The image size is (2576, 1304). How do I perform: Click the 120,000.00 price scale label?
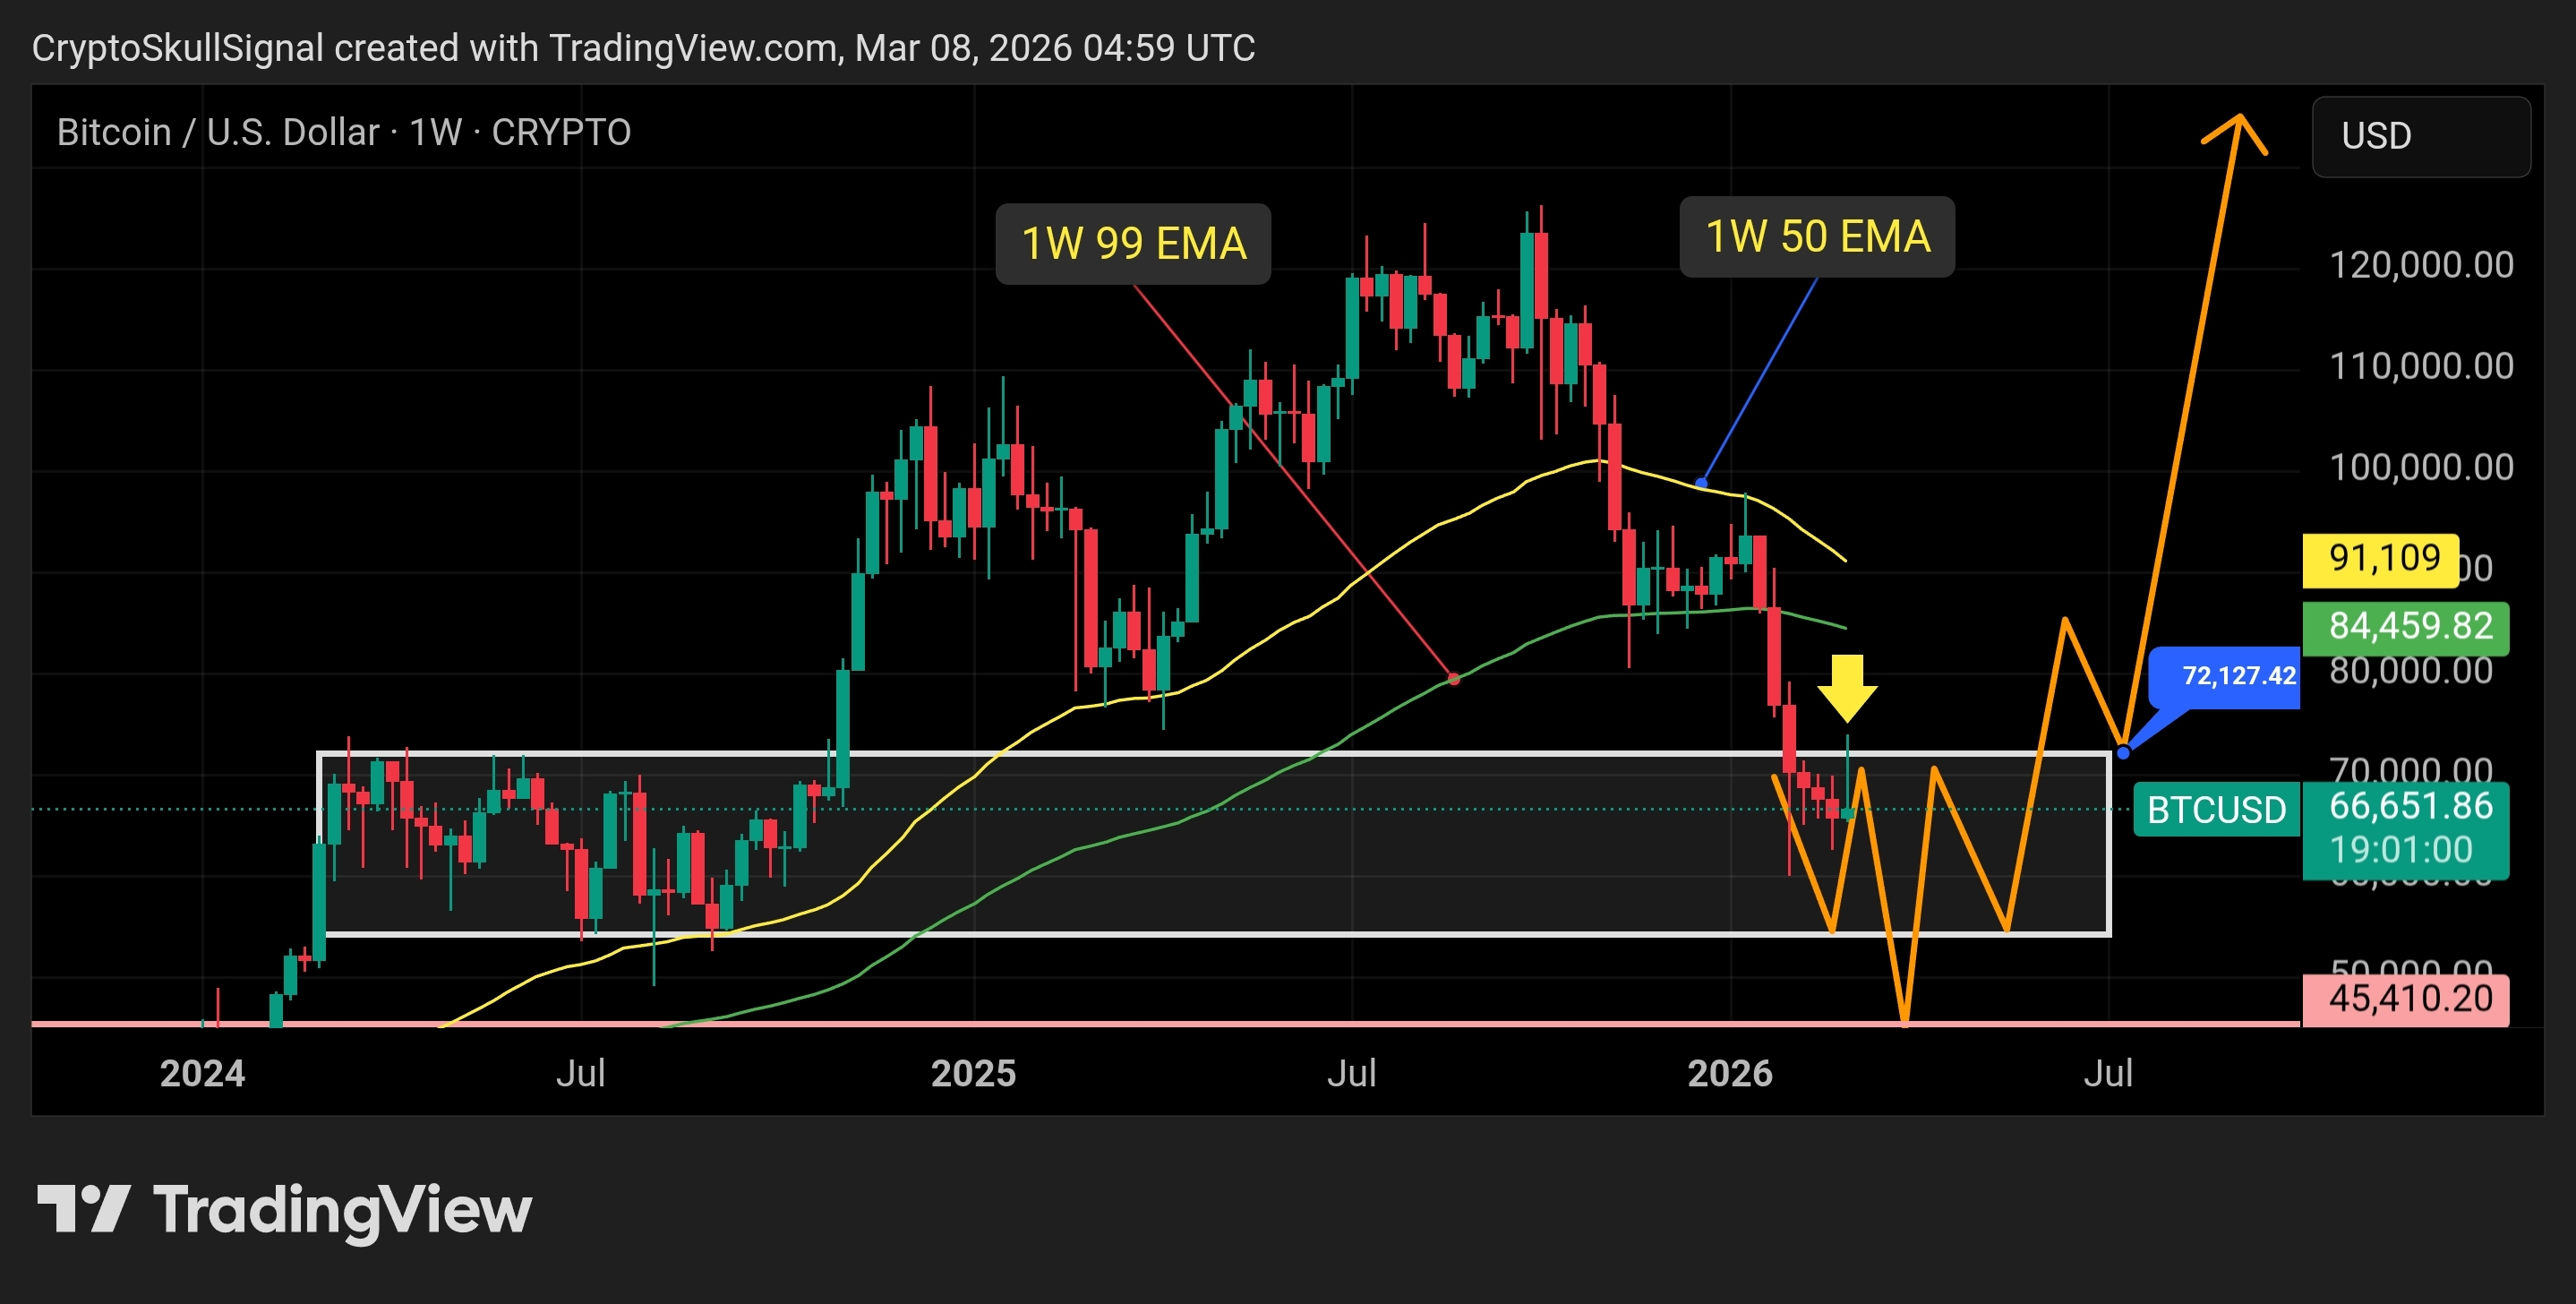tap(2420, 265)
